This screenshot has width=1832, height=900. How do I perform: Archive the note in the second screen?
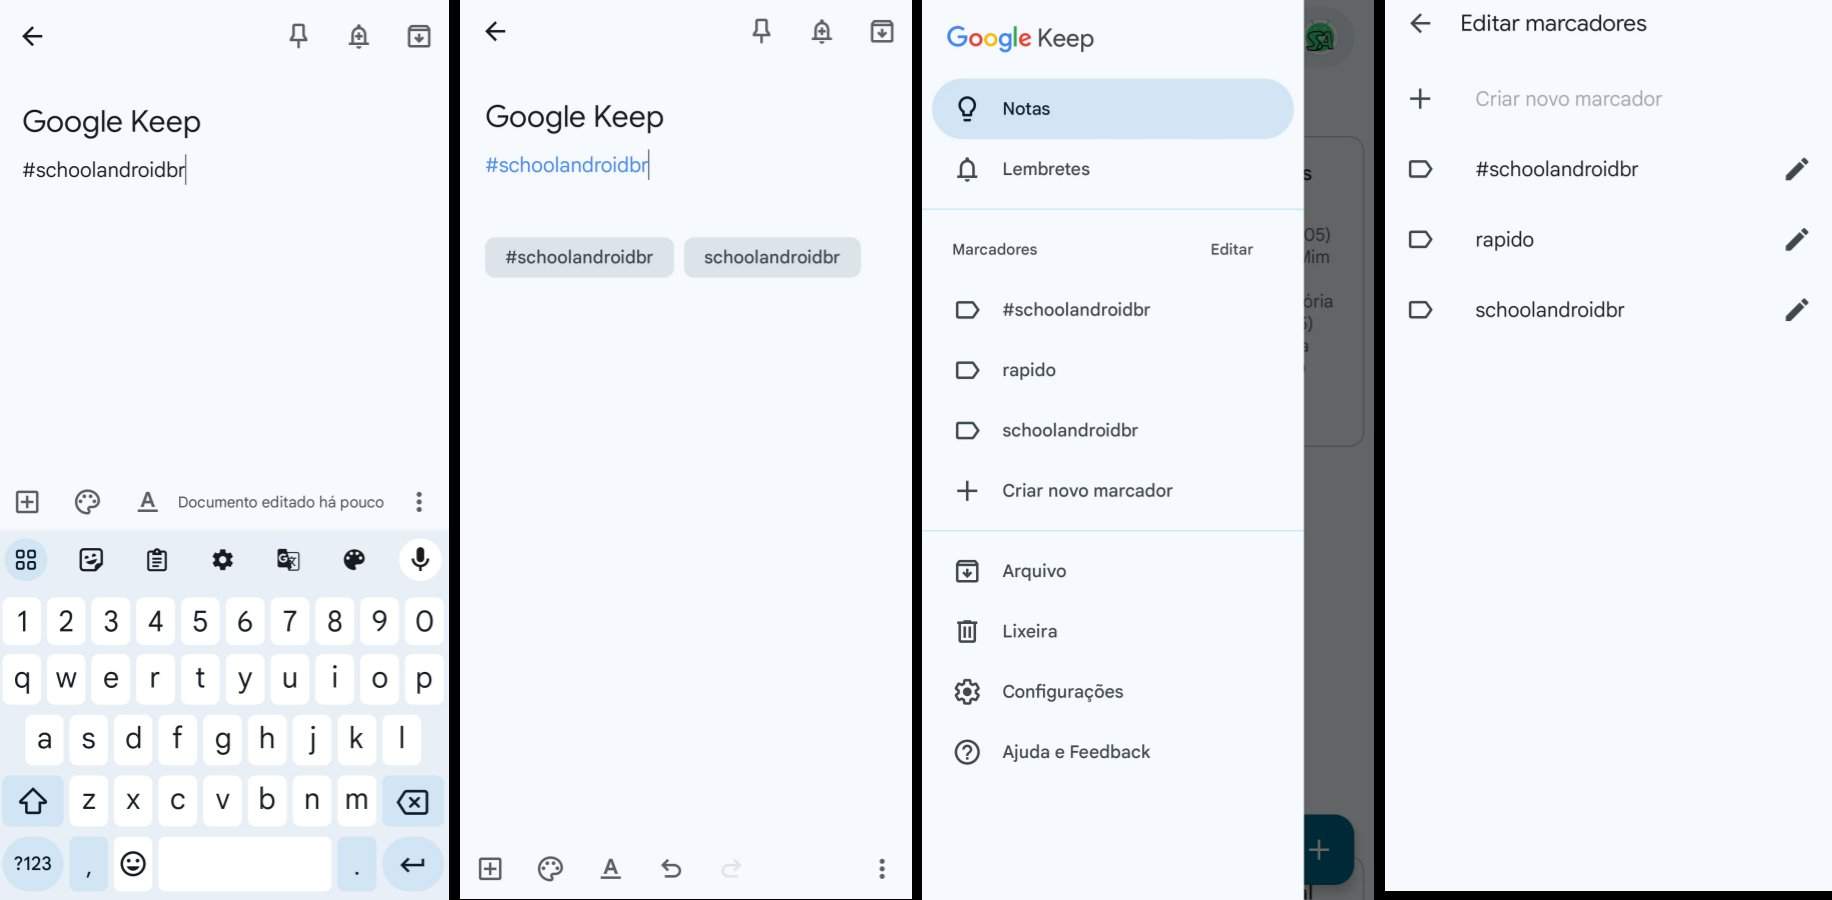pyautogui.click(x=882, y=32)
